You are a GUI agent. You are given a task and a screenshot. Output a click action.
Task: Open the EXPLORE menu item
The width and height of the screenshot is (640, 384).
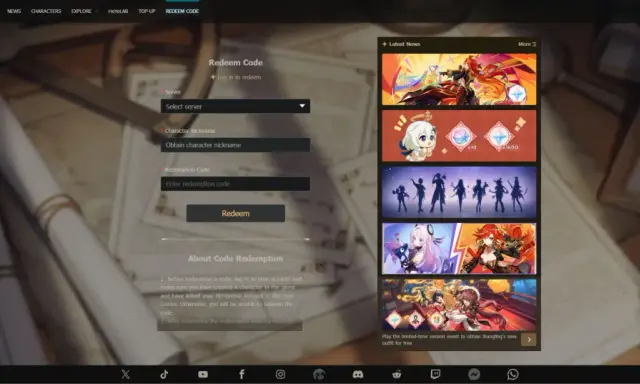81,11
